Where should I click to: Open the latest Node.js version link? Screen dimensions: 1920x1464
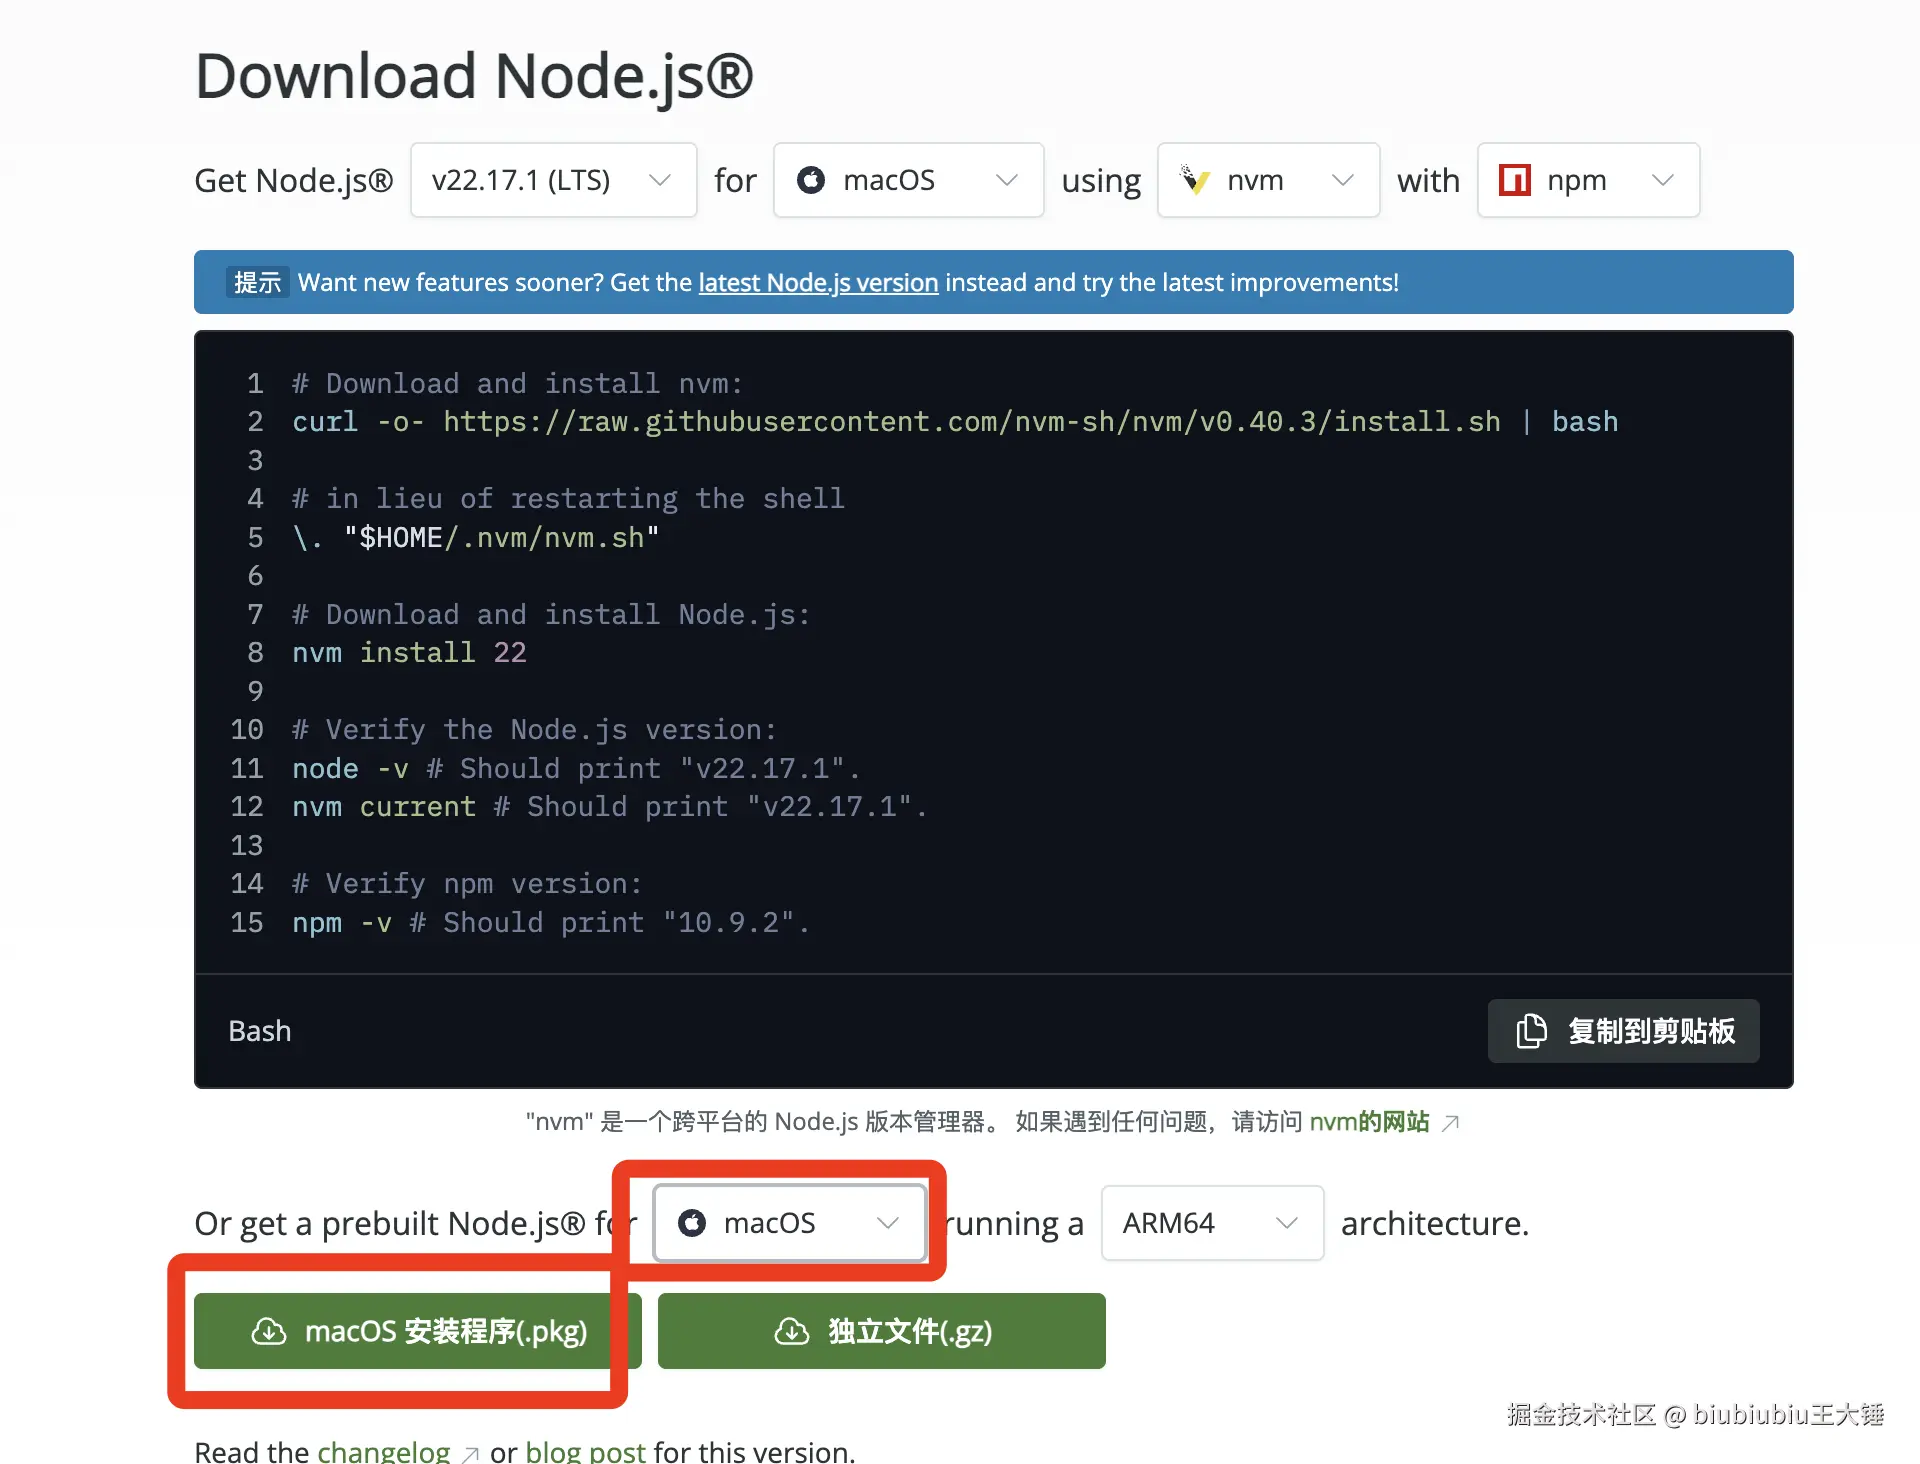pyautogui.click(x=818, y=283)
